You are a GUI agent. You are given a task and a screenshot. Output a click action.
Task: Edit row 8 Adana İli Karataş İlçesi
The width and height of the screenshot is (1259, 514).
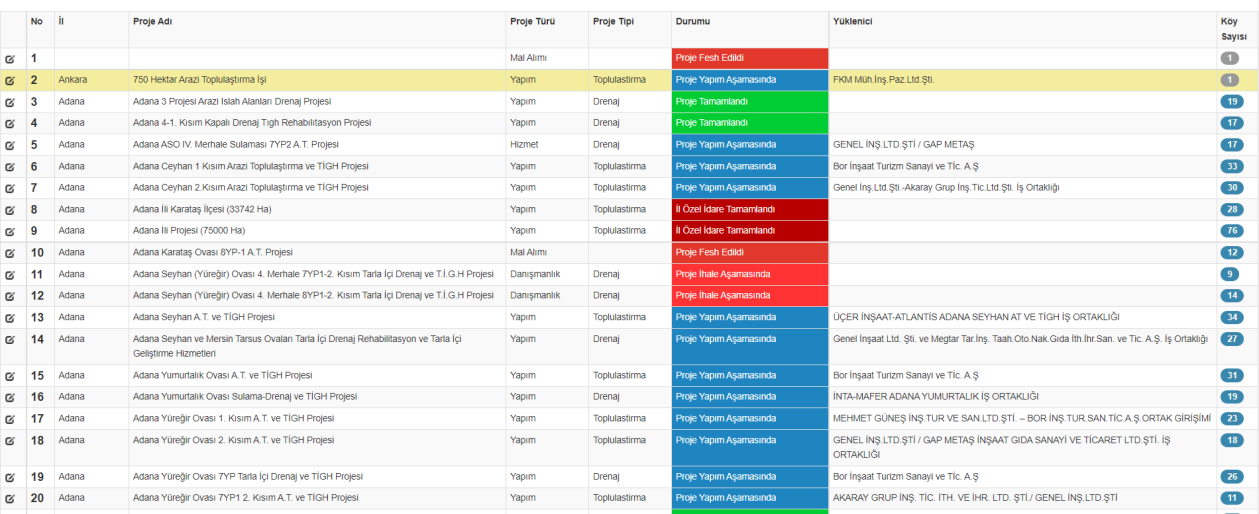click(x=10, y=210)
